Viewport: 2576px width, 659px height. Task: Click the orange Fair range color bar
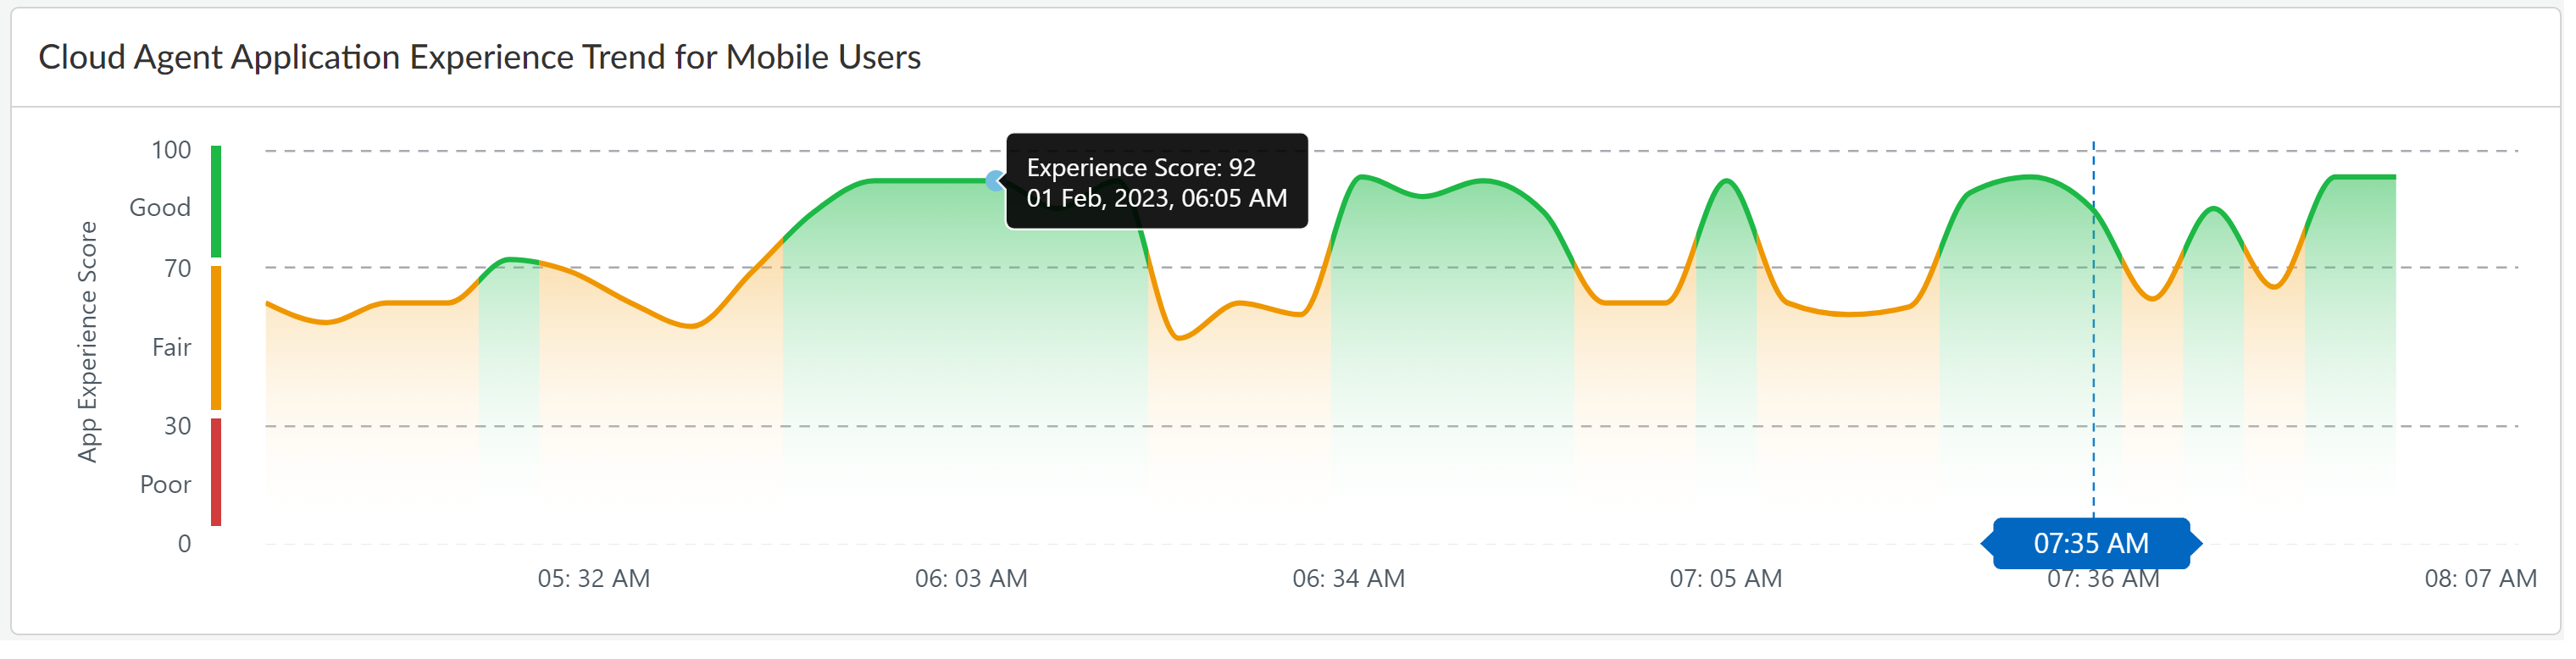pos(216,338)
